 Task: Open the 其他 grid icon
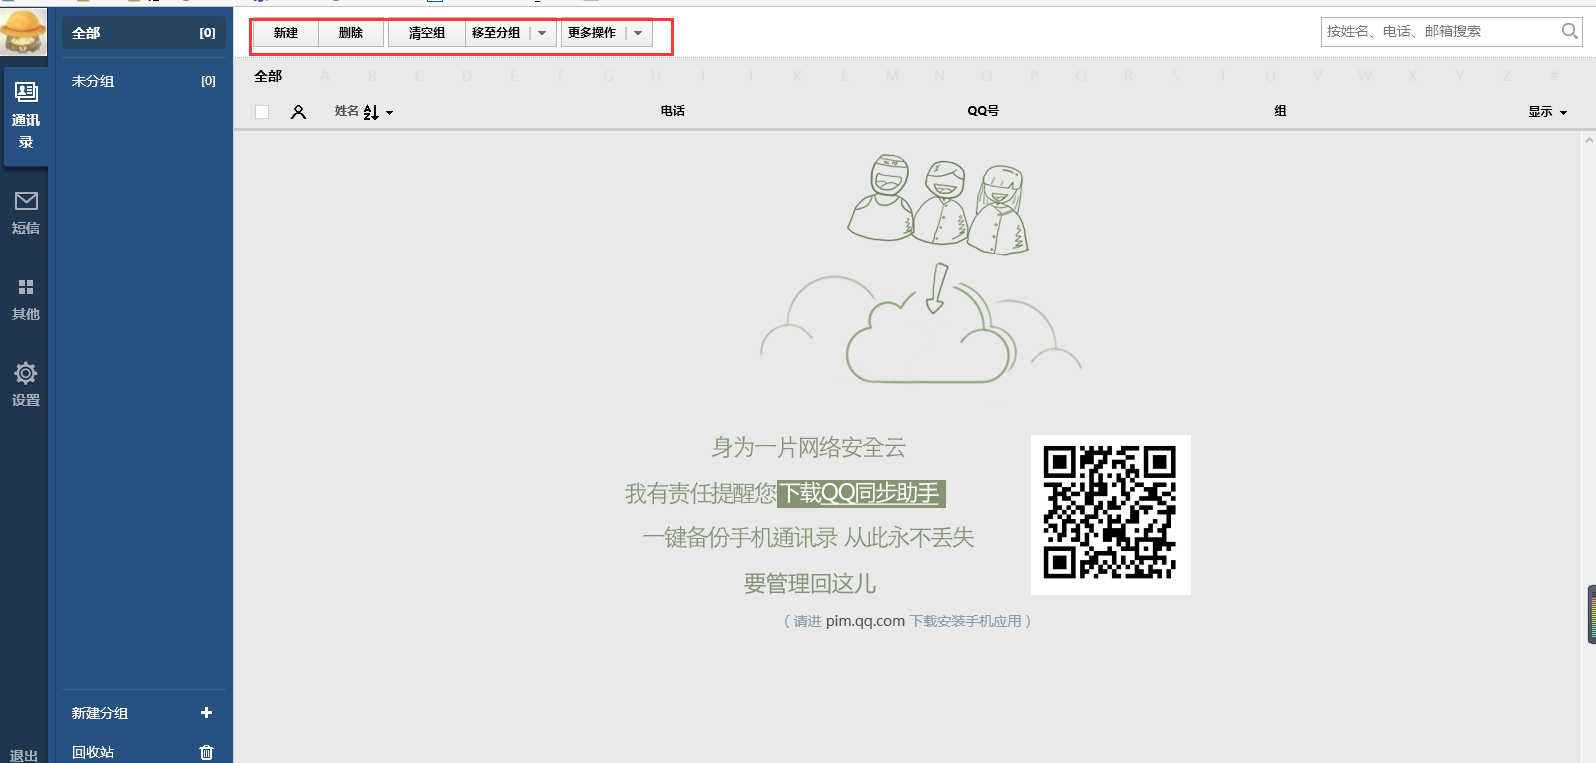(26, 288)
